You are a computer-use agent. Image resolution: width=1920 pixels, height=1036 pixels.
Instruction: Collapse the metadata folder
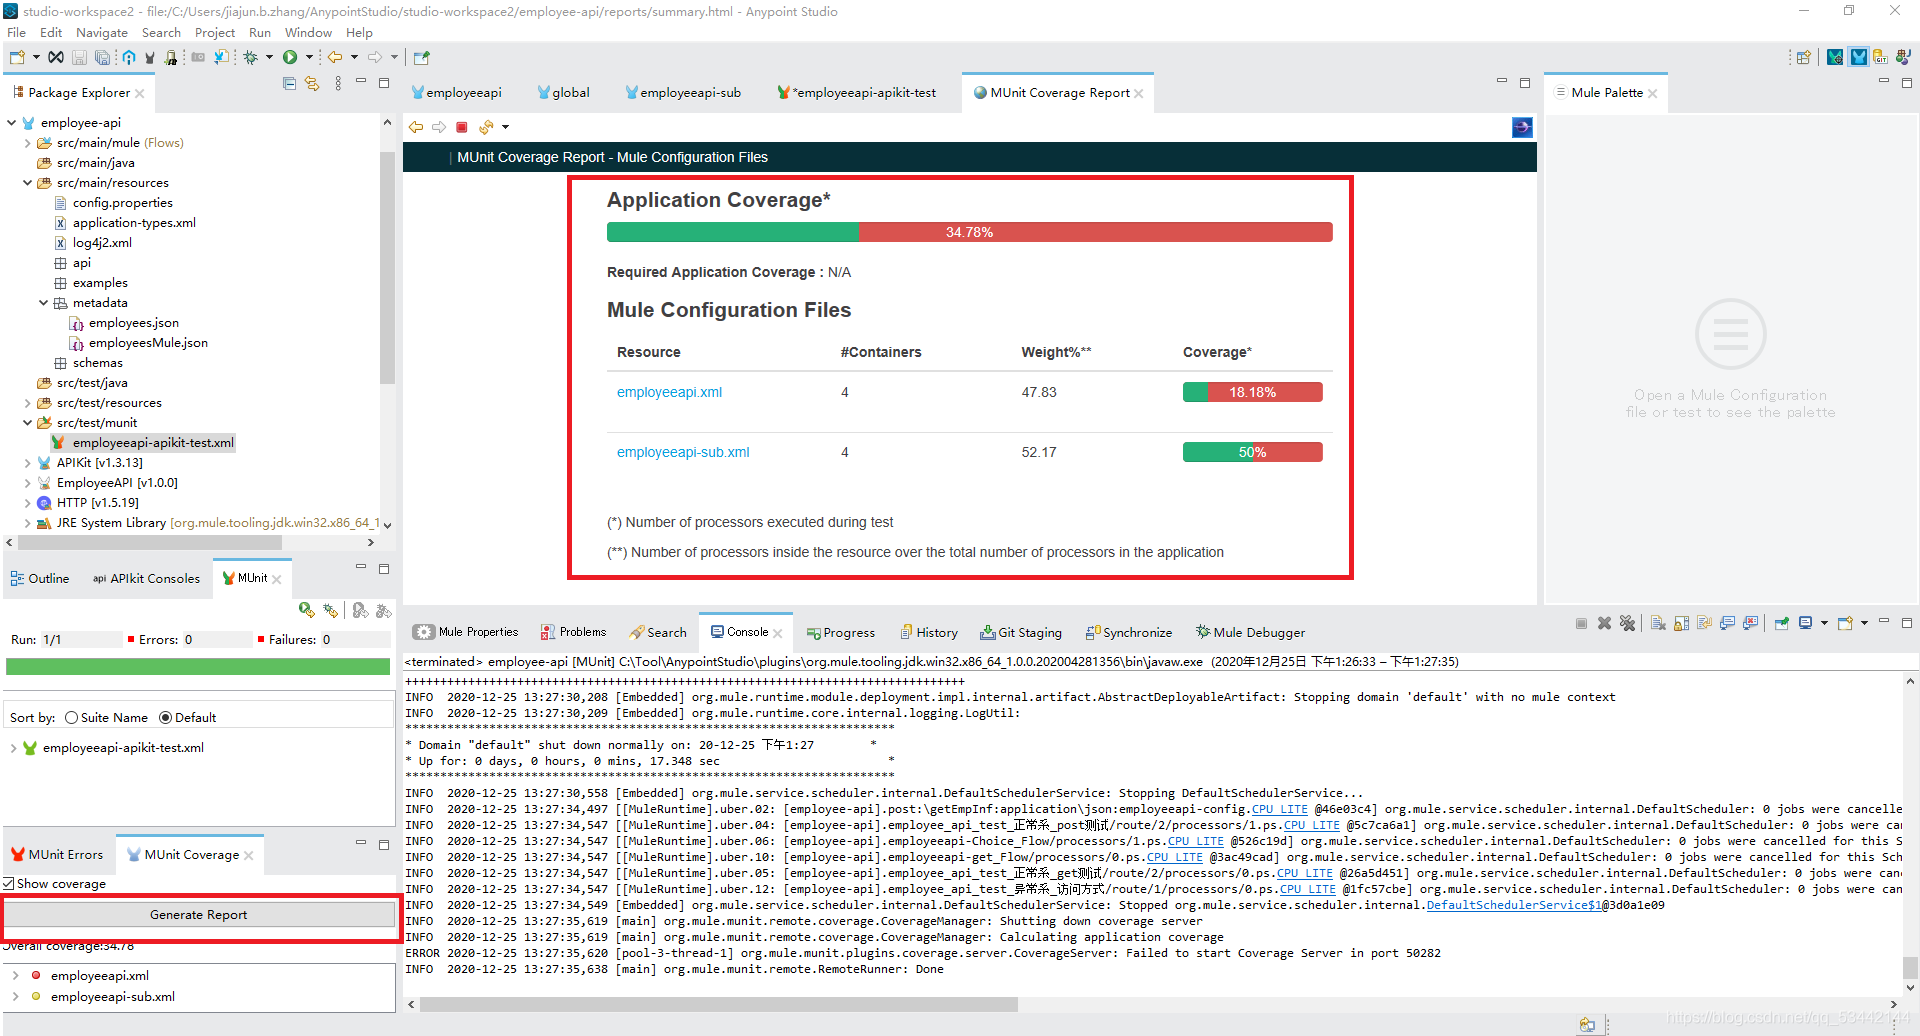[x=44, y=303]
